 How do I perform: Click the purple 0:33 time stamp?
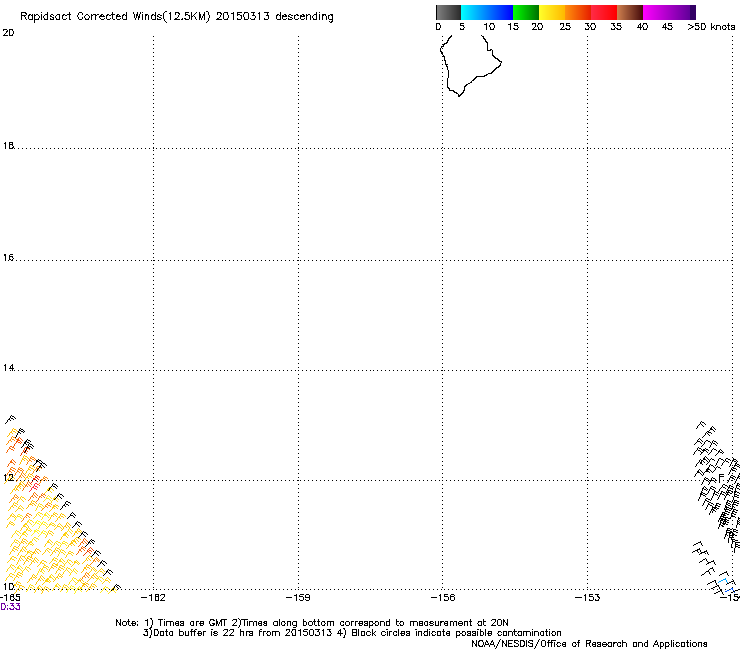(10, 607)
